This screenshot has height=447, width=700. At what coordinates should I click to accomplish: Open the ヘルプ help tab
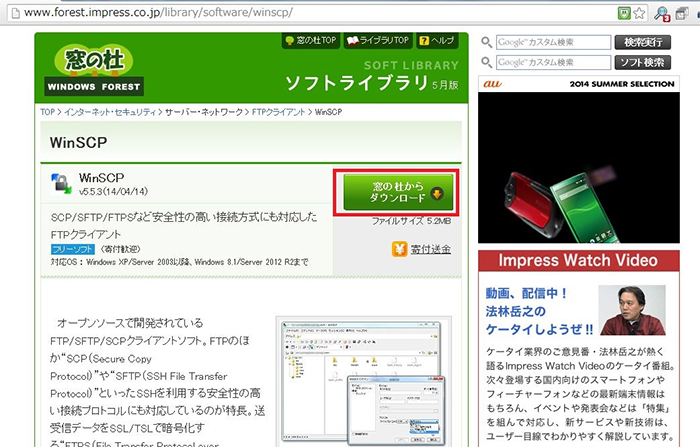[437, 41]
